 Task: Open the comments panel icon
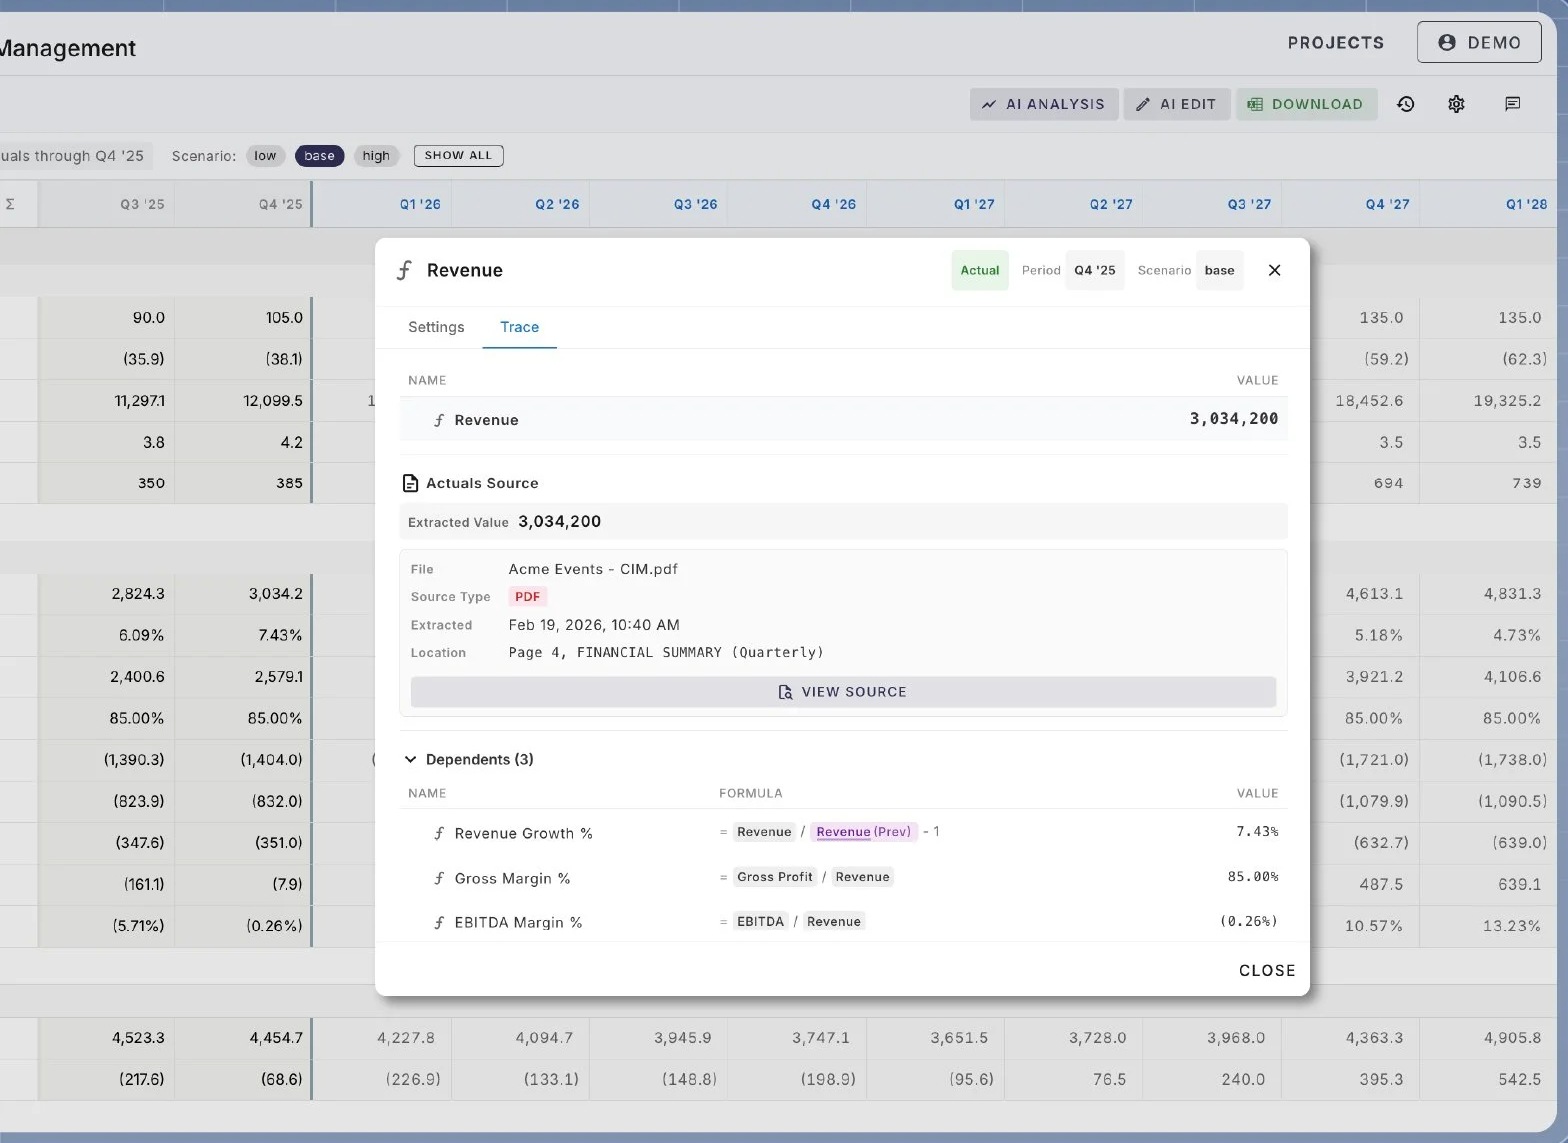coord(1512,104)
